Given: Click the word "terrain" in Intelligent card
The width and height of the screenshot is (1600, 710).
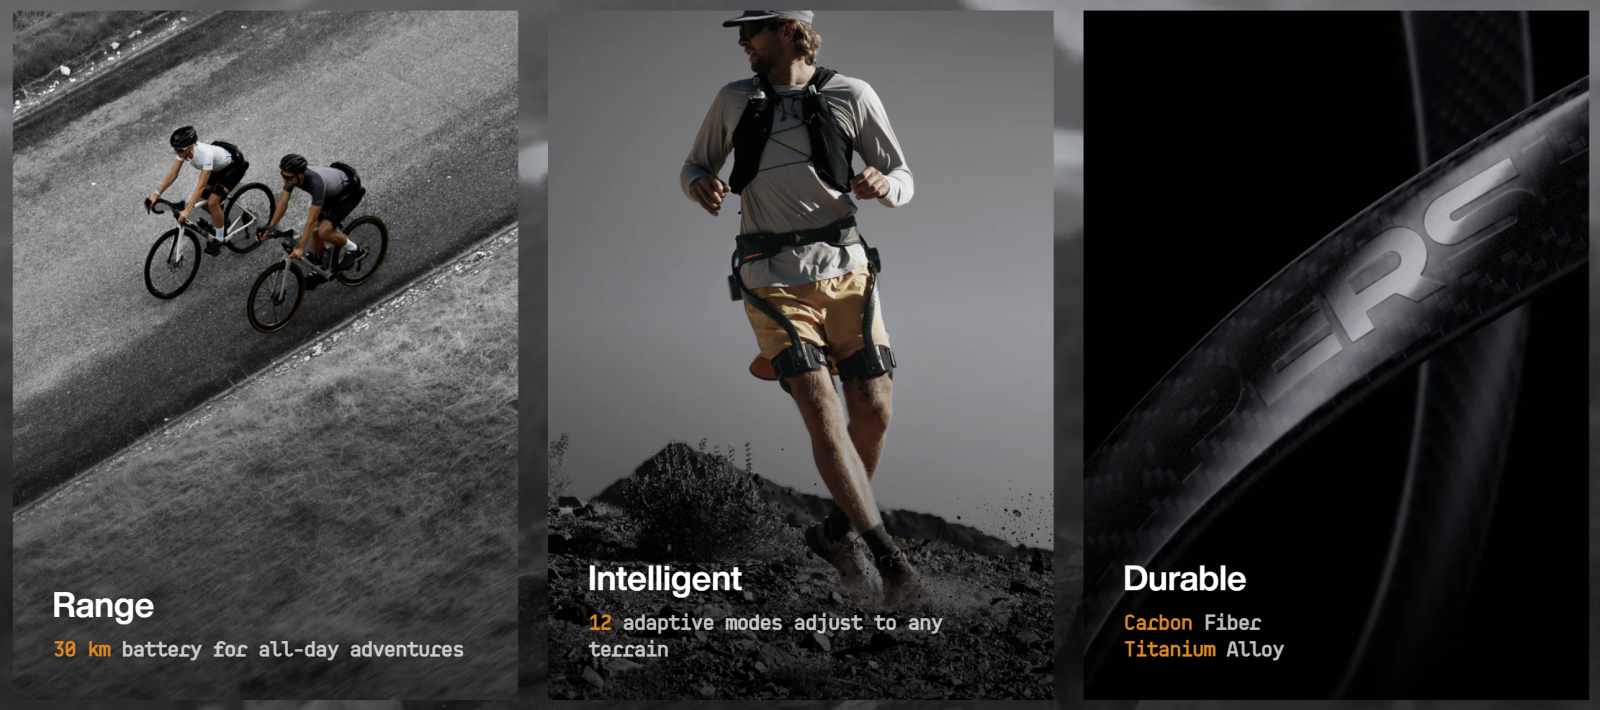Looking at the screenshot, I should (x=628, y=650).
